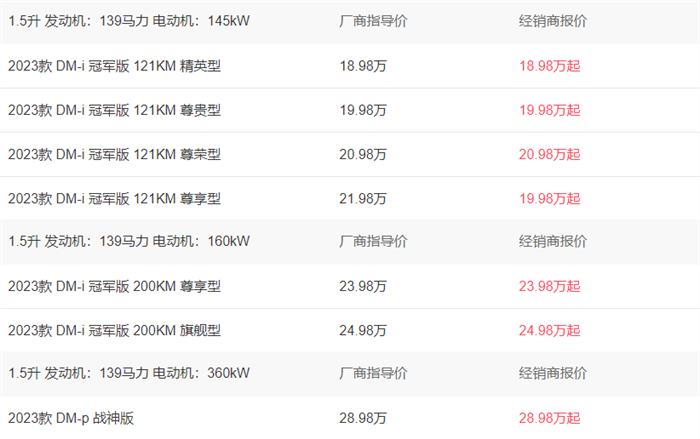
Task: Click 经销商报价 header in 160kW group
Action: click(x=553, y=242)
